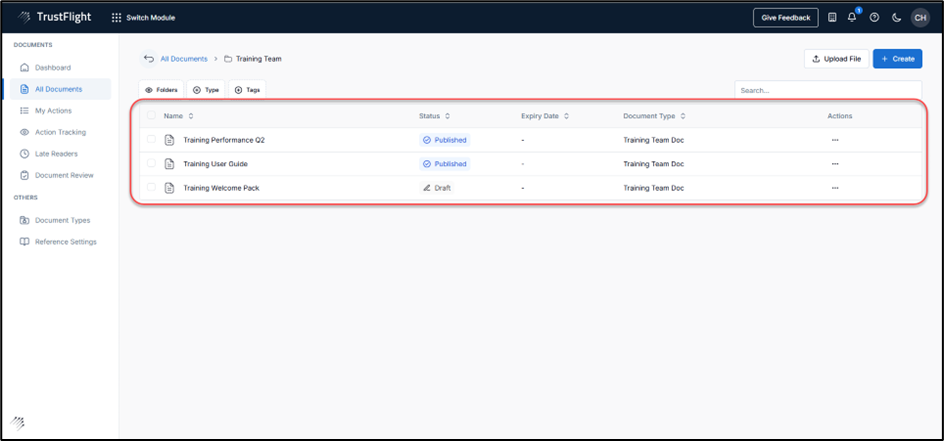Click the notifications bell icon

coord(853,18)
